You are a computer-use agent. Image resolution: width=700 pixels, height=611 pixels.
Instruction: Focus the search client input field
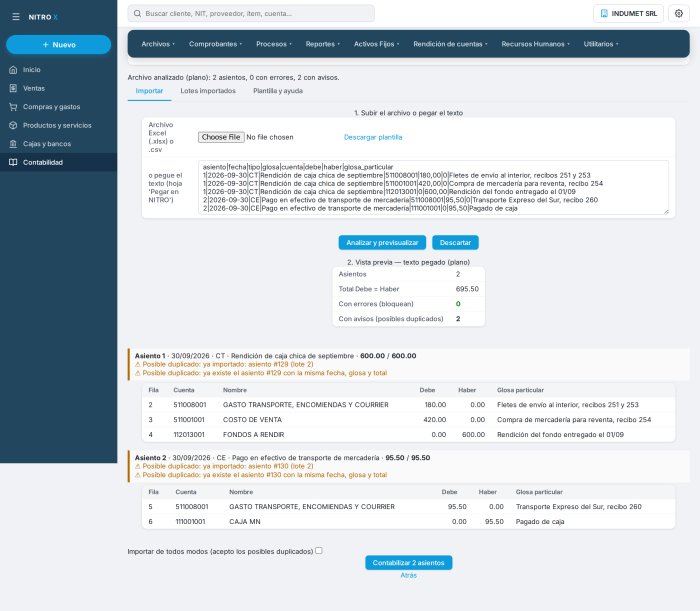[251, 13]
